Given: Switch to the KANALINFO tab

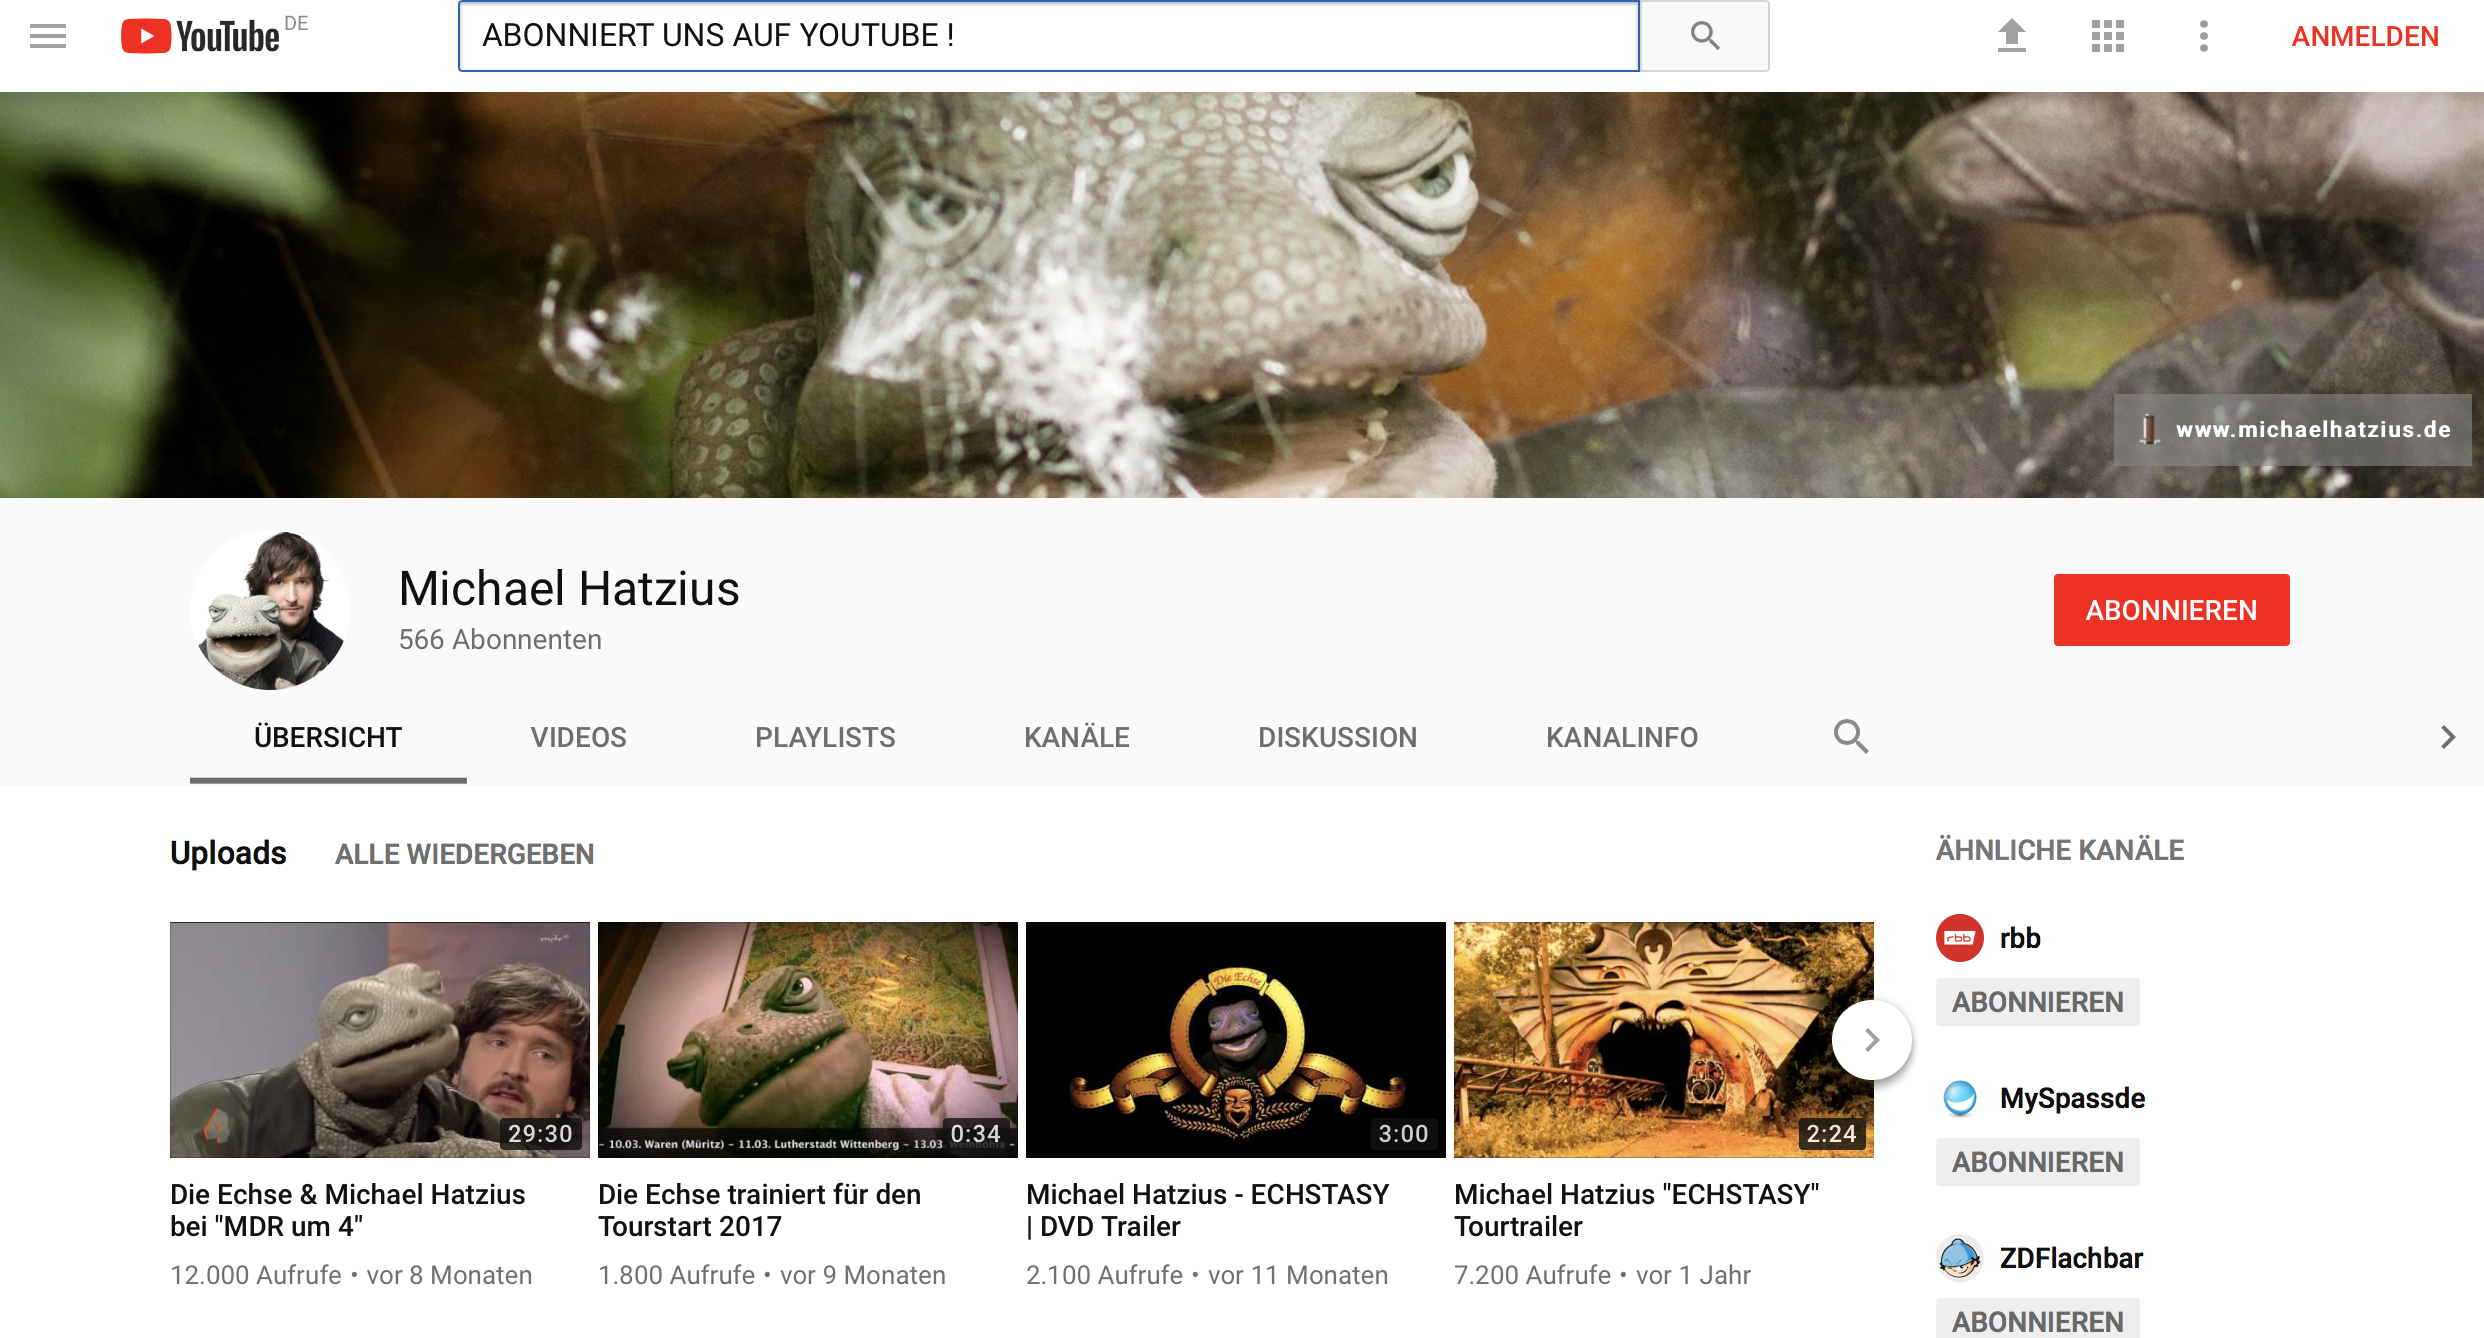Looking at the screenshot, I should pos(1621,737).
